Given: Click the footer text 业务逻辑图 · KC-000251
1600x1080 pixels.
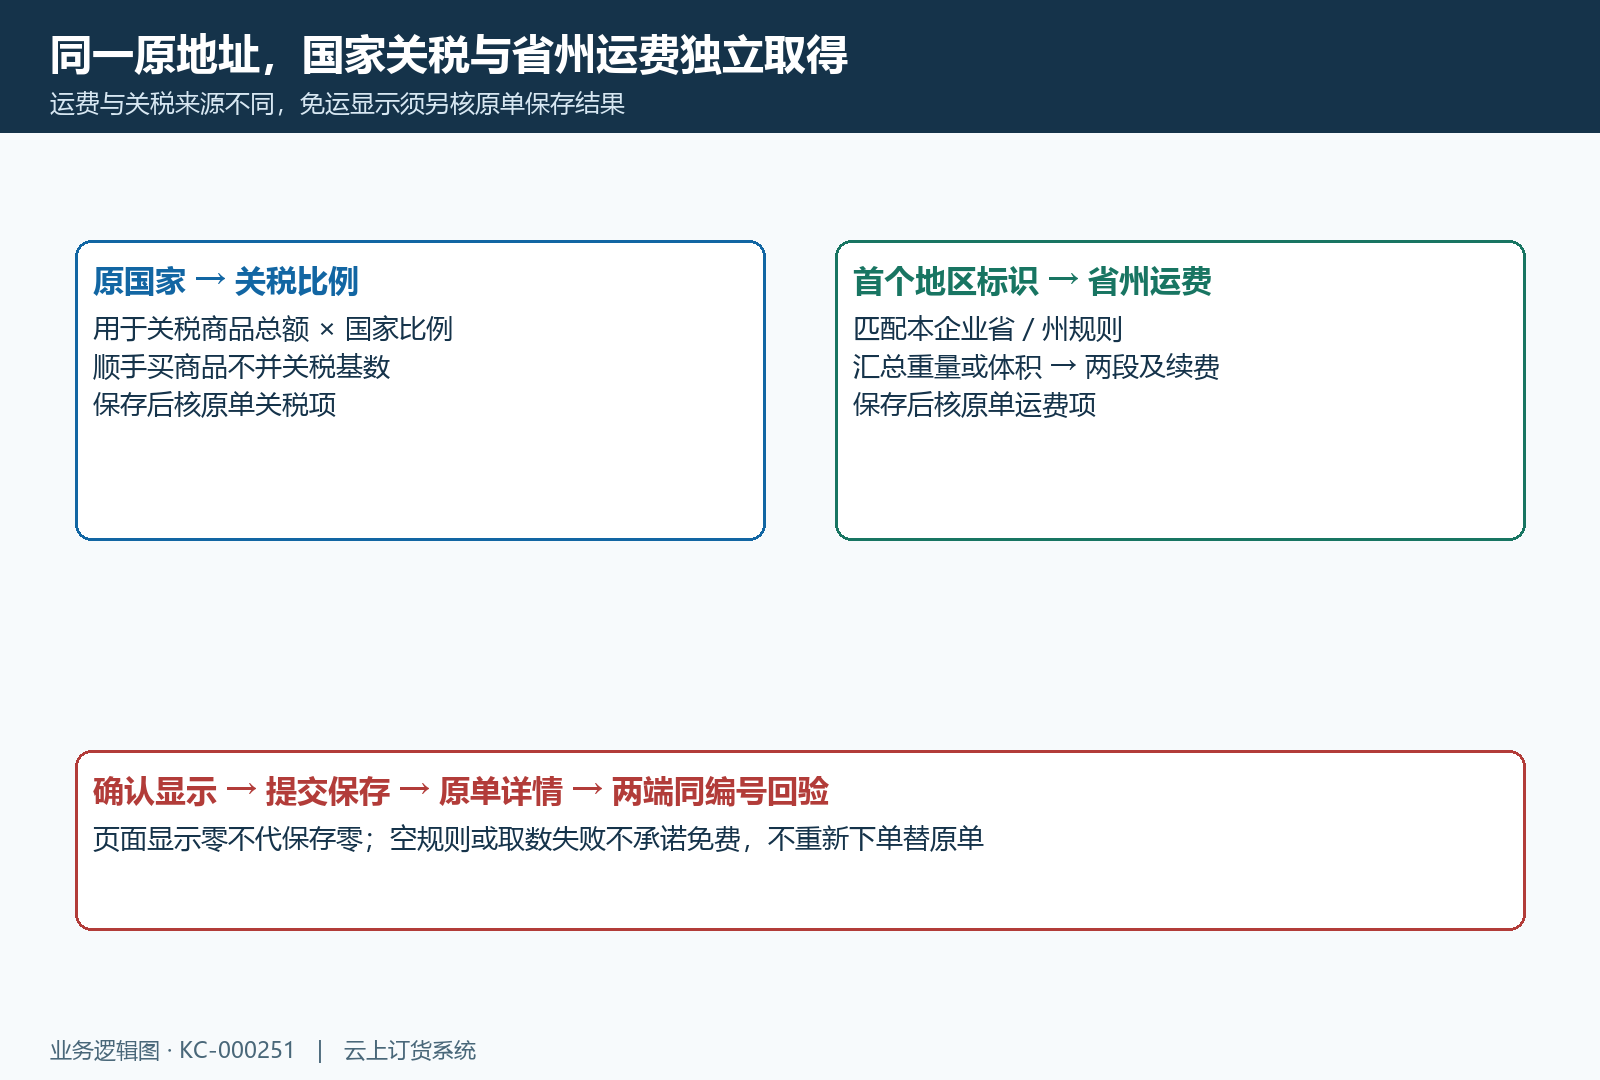Looking at the screenshot, I should 172,1050.
